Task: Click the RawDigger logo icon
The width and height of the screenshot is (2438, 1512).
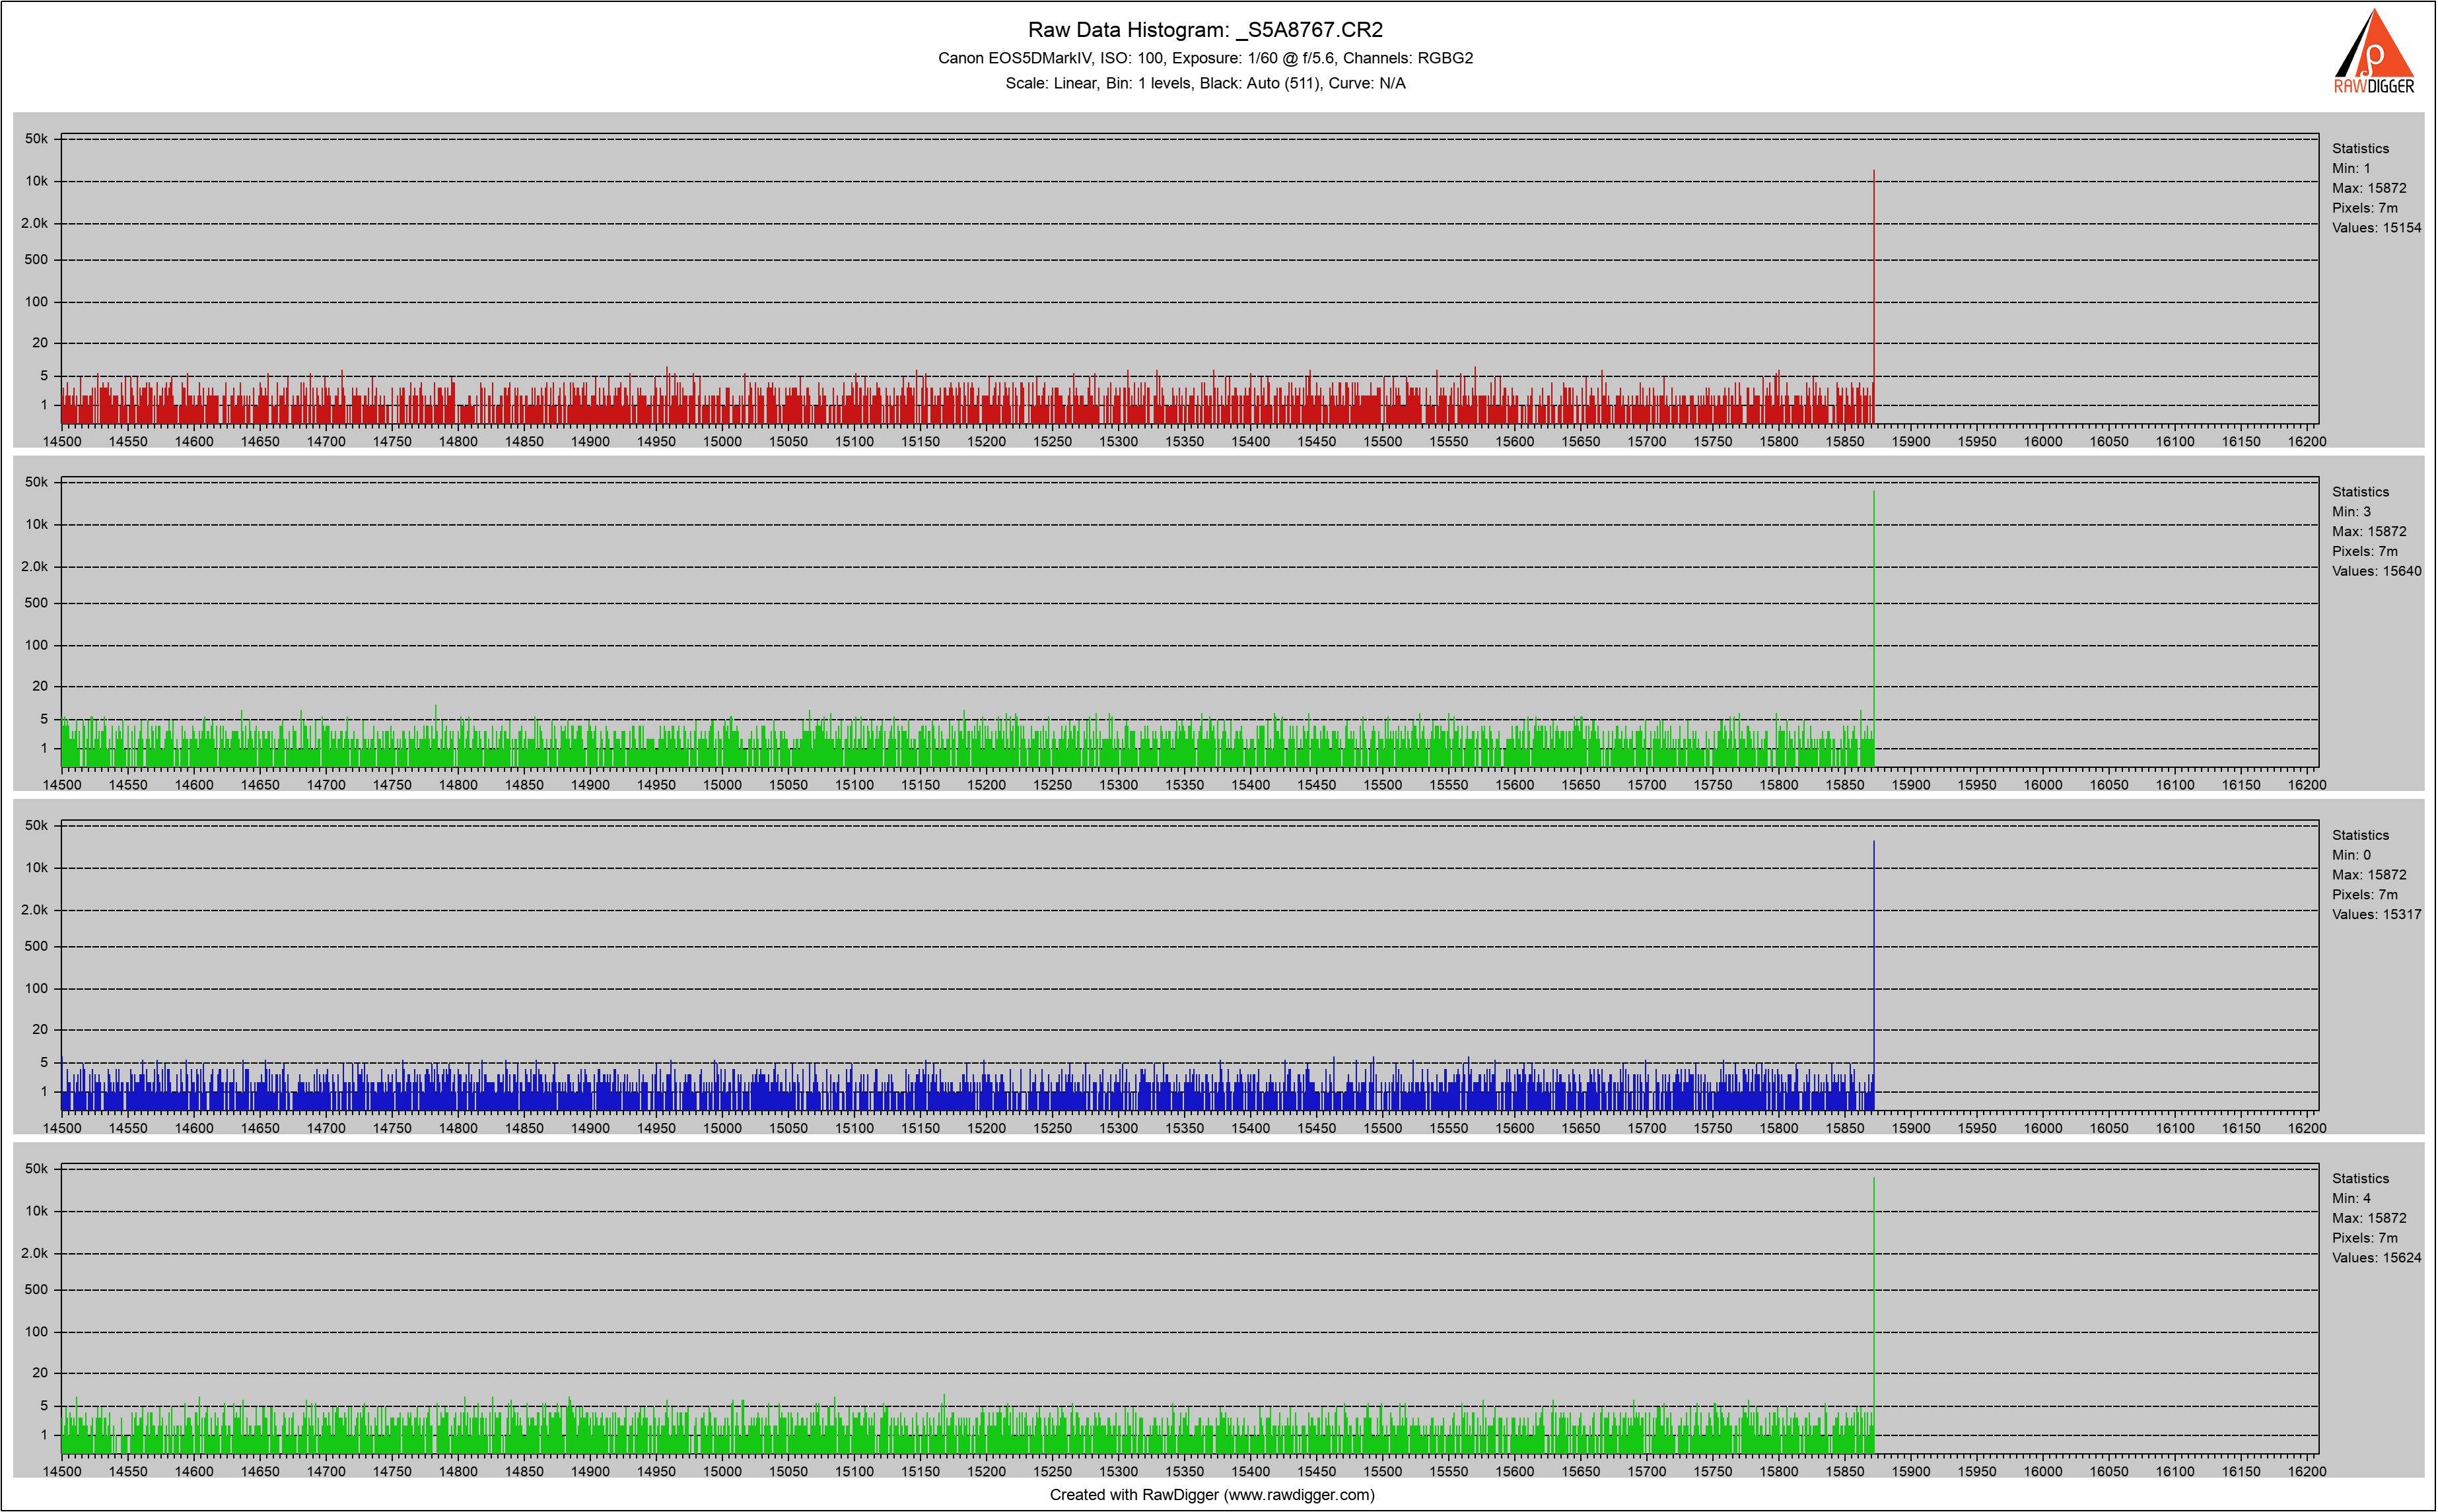Action: coord(2374,51)
